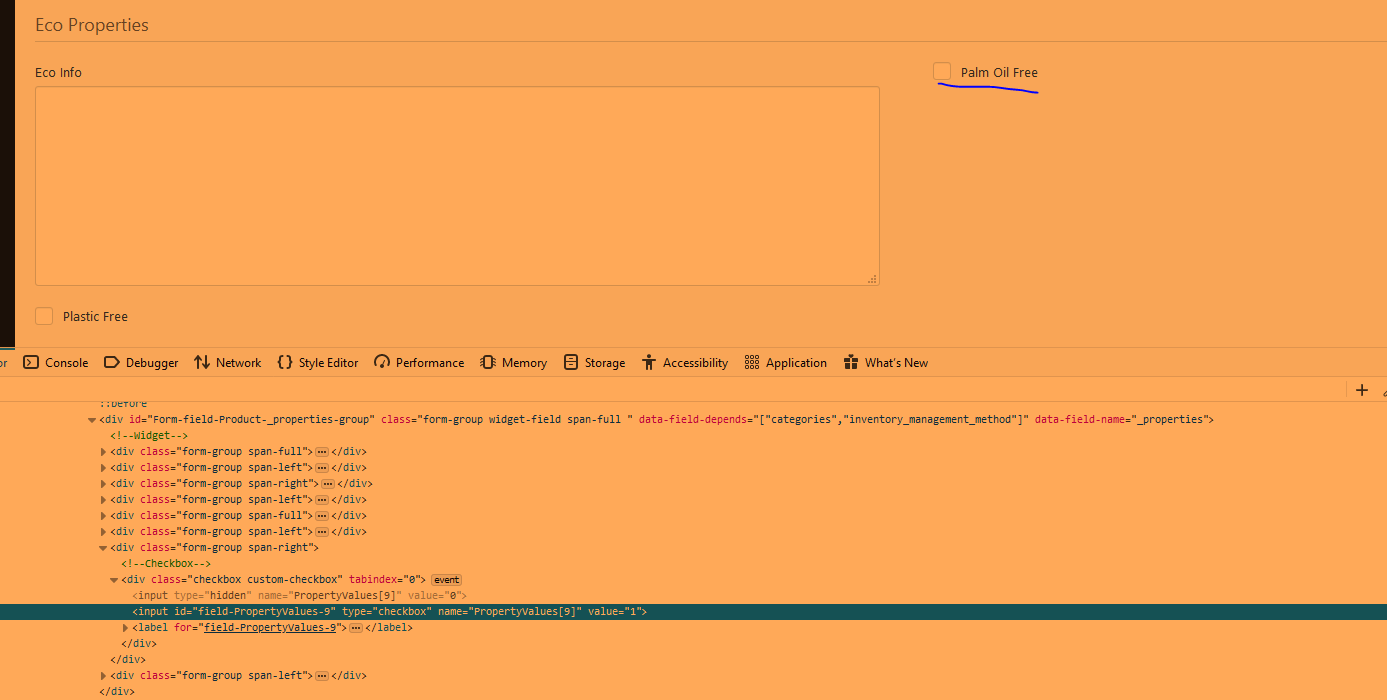Open the Memory panel
The width and height of the screenshot is (1387, 700).
pos(512,362)
